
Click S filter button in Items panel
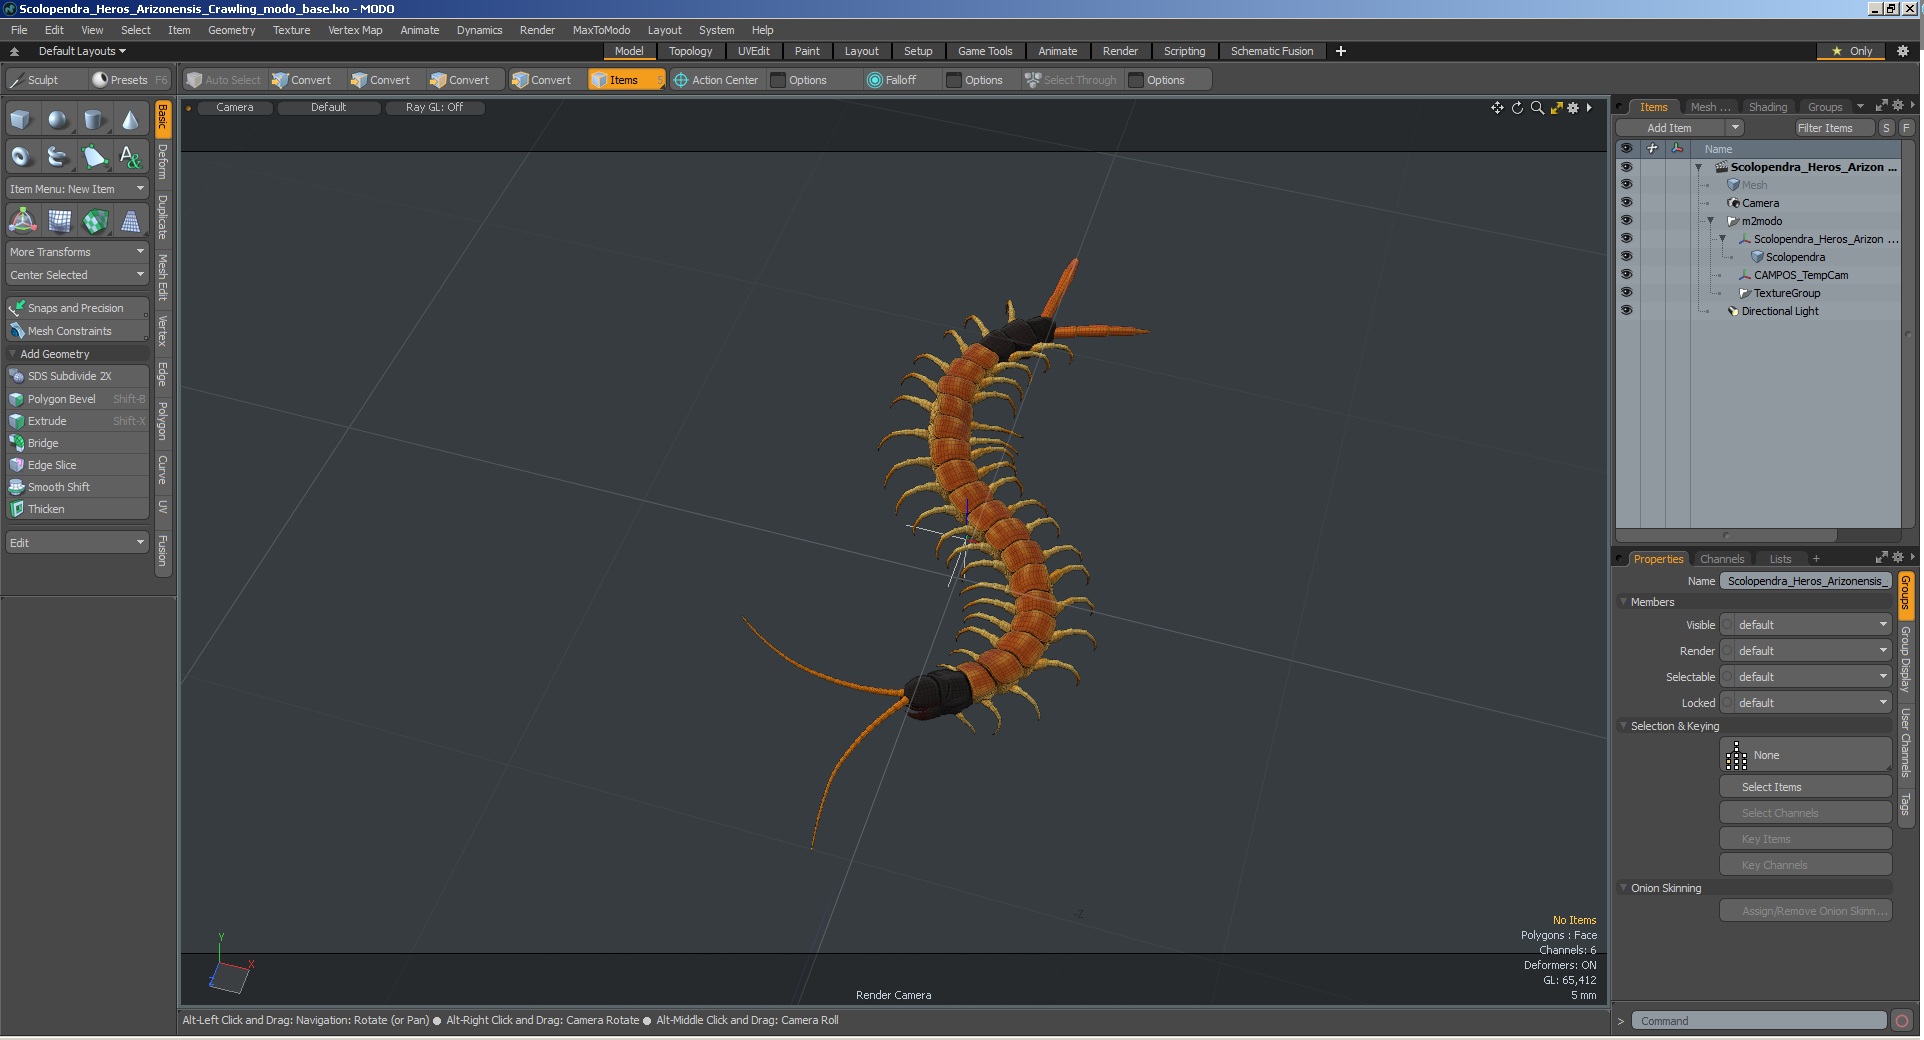1886,128
